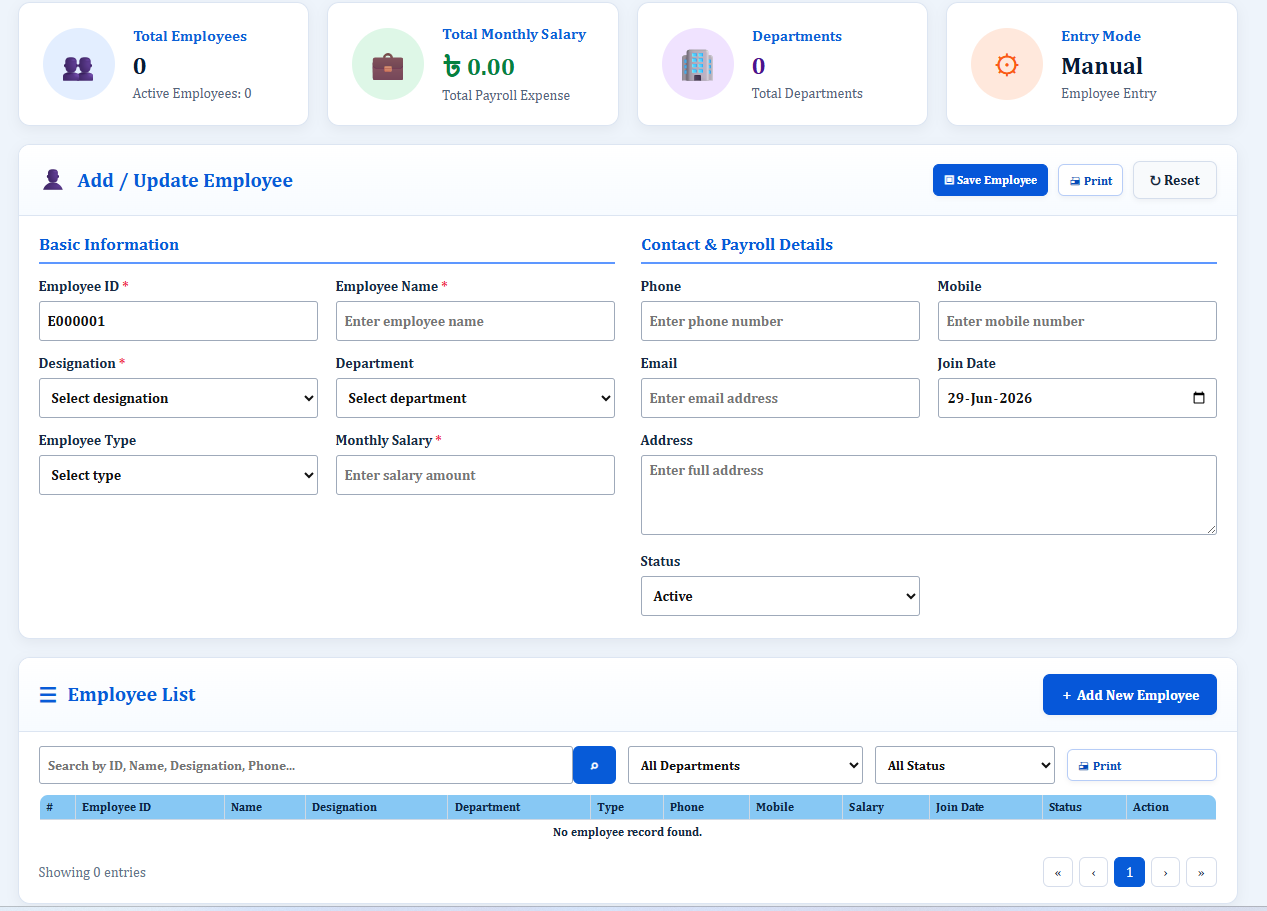Open the Select department dropdown

[475, 398]
